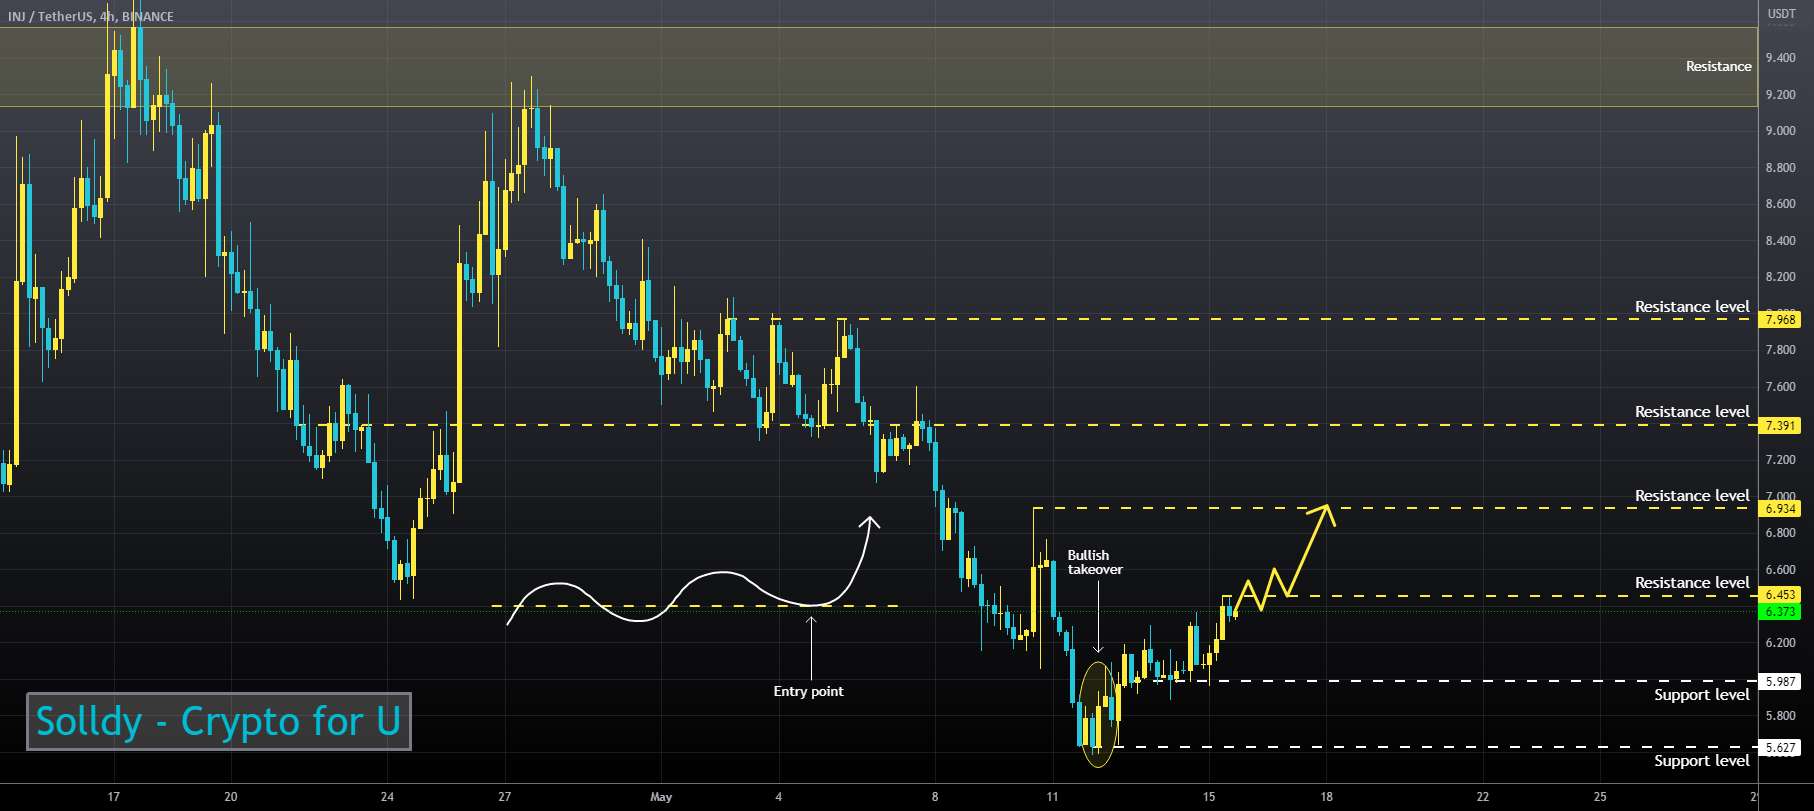
Task: Click the Bullish takeover annotation text
Action: [x=1094, y=562]
